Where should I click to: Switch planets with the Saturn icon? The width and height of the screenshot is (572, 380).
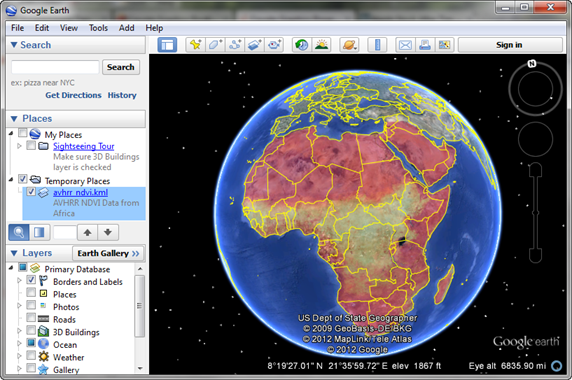coord(349,45)
